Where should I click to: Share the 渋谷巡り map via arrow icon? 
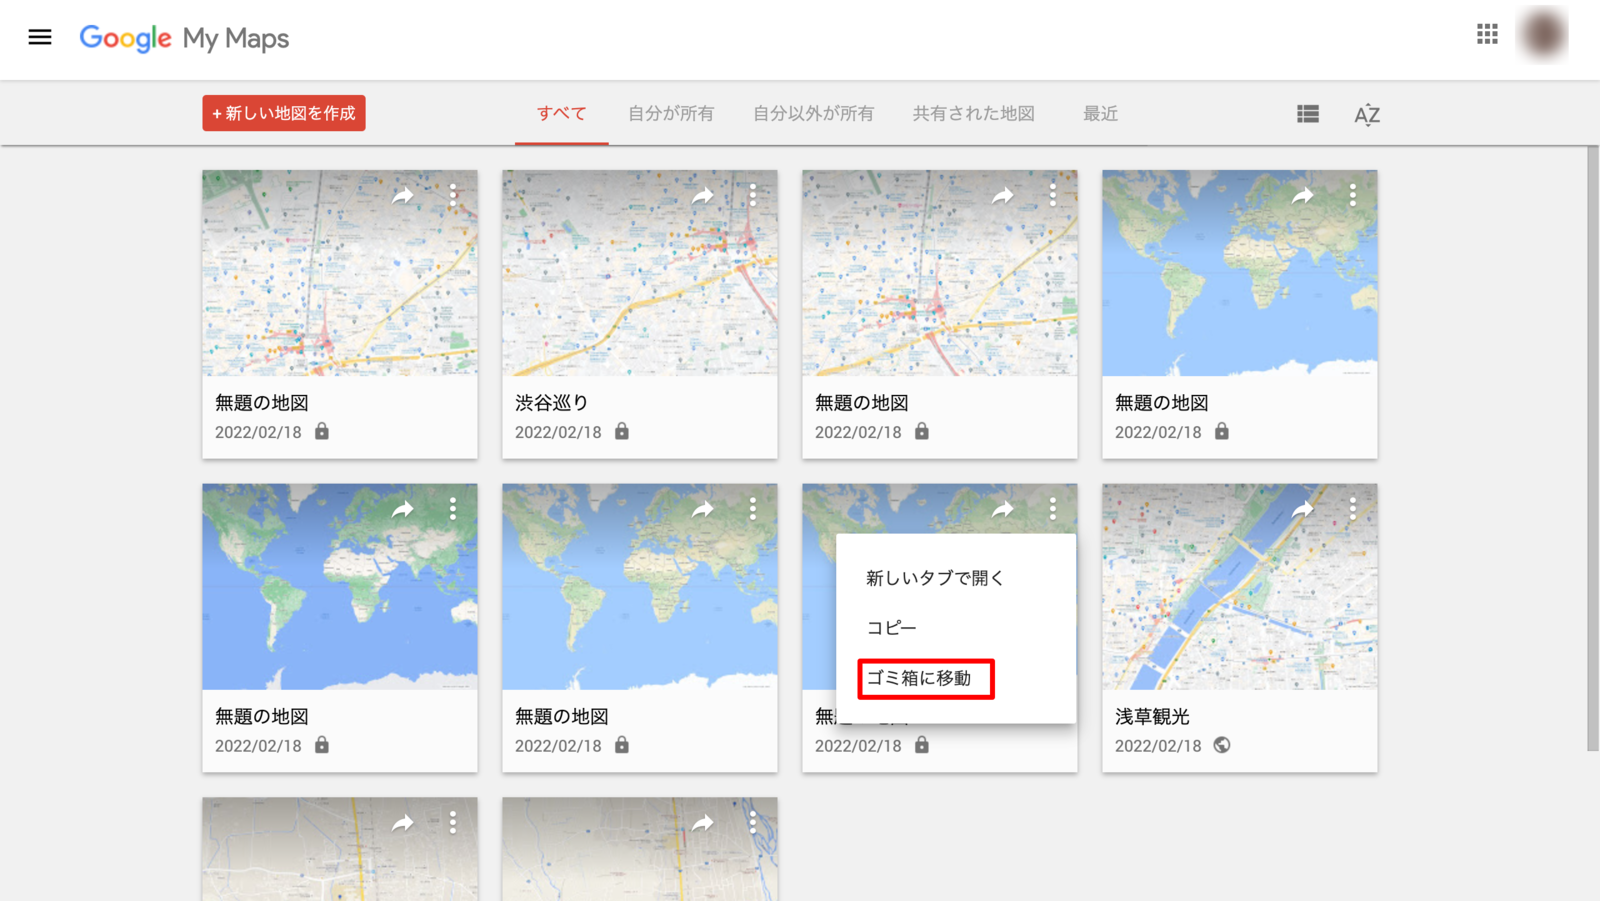(703, 196)
